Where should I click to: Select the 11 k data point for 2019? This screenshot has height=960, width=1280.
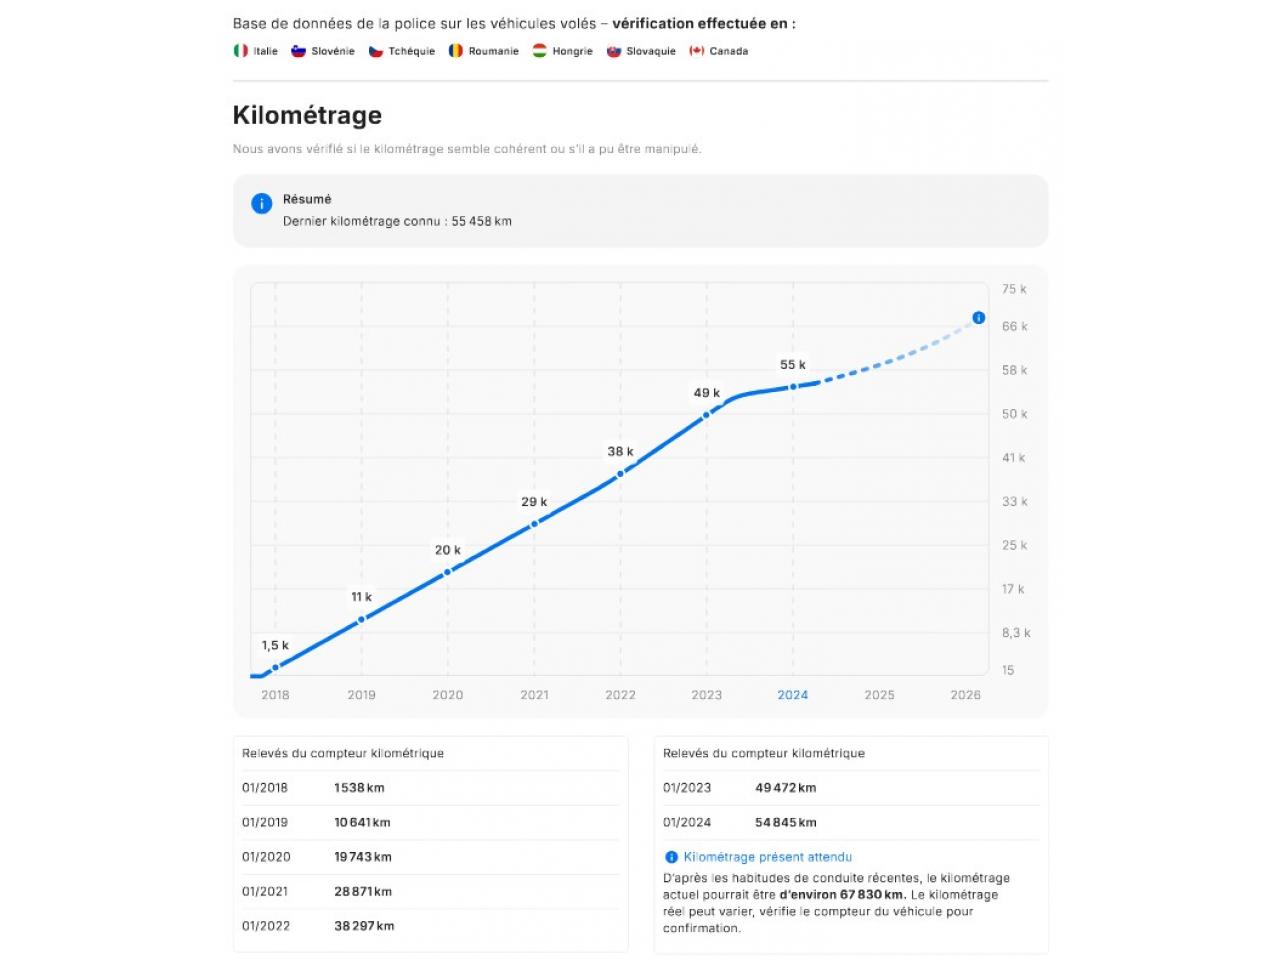[362, 619]
